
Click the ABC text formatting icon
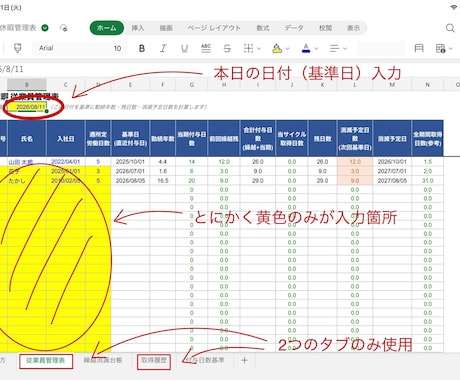click(206, 48)
